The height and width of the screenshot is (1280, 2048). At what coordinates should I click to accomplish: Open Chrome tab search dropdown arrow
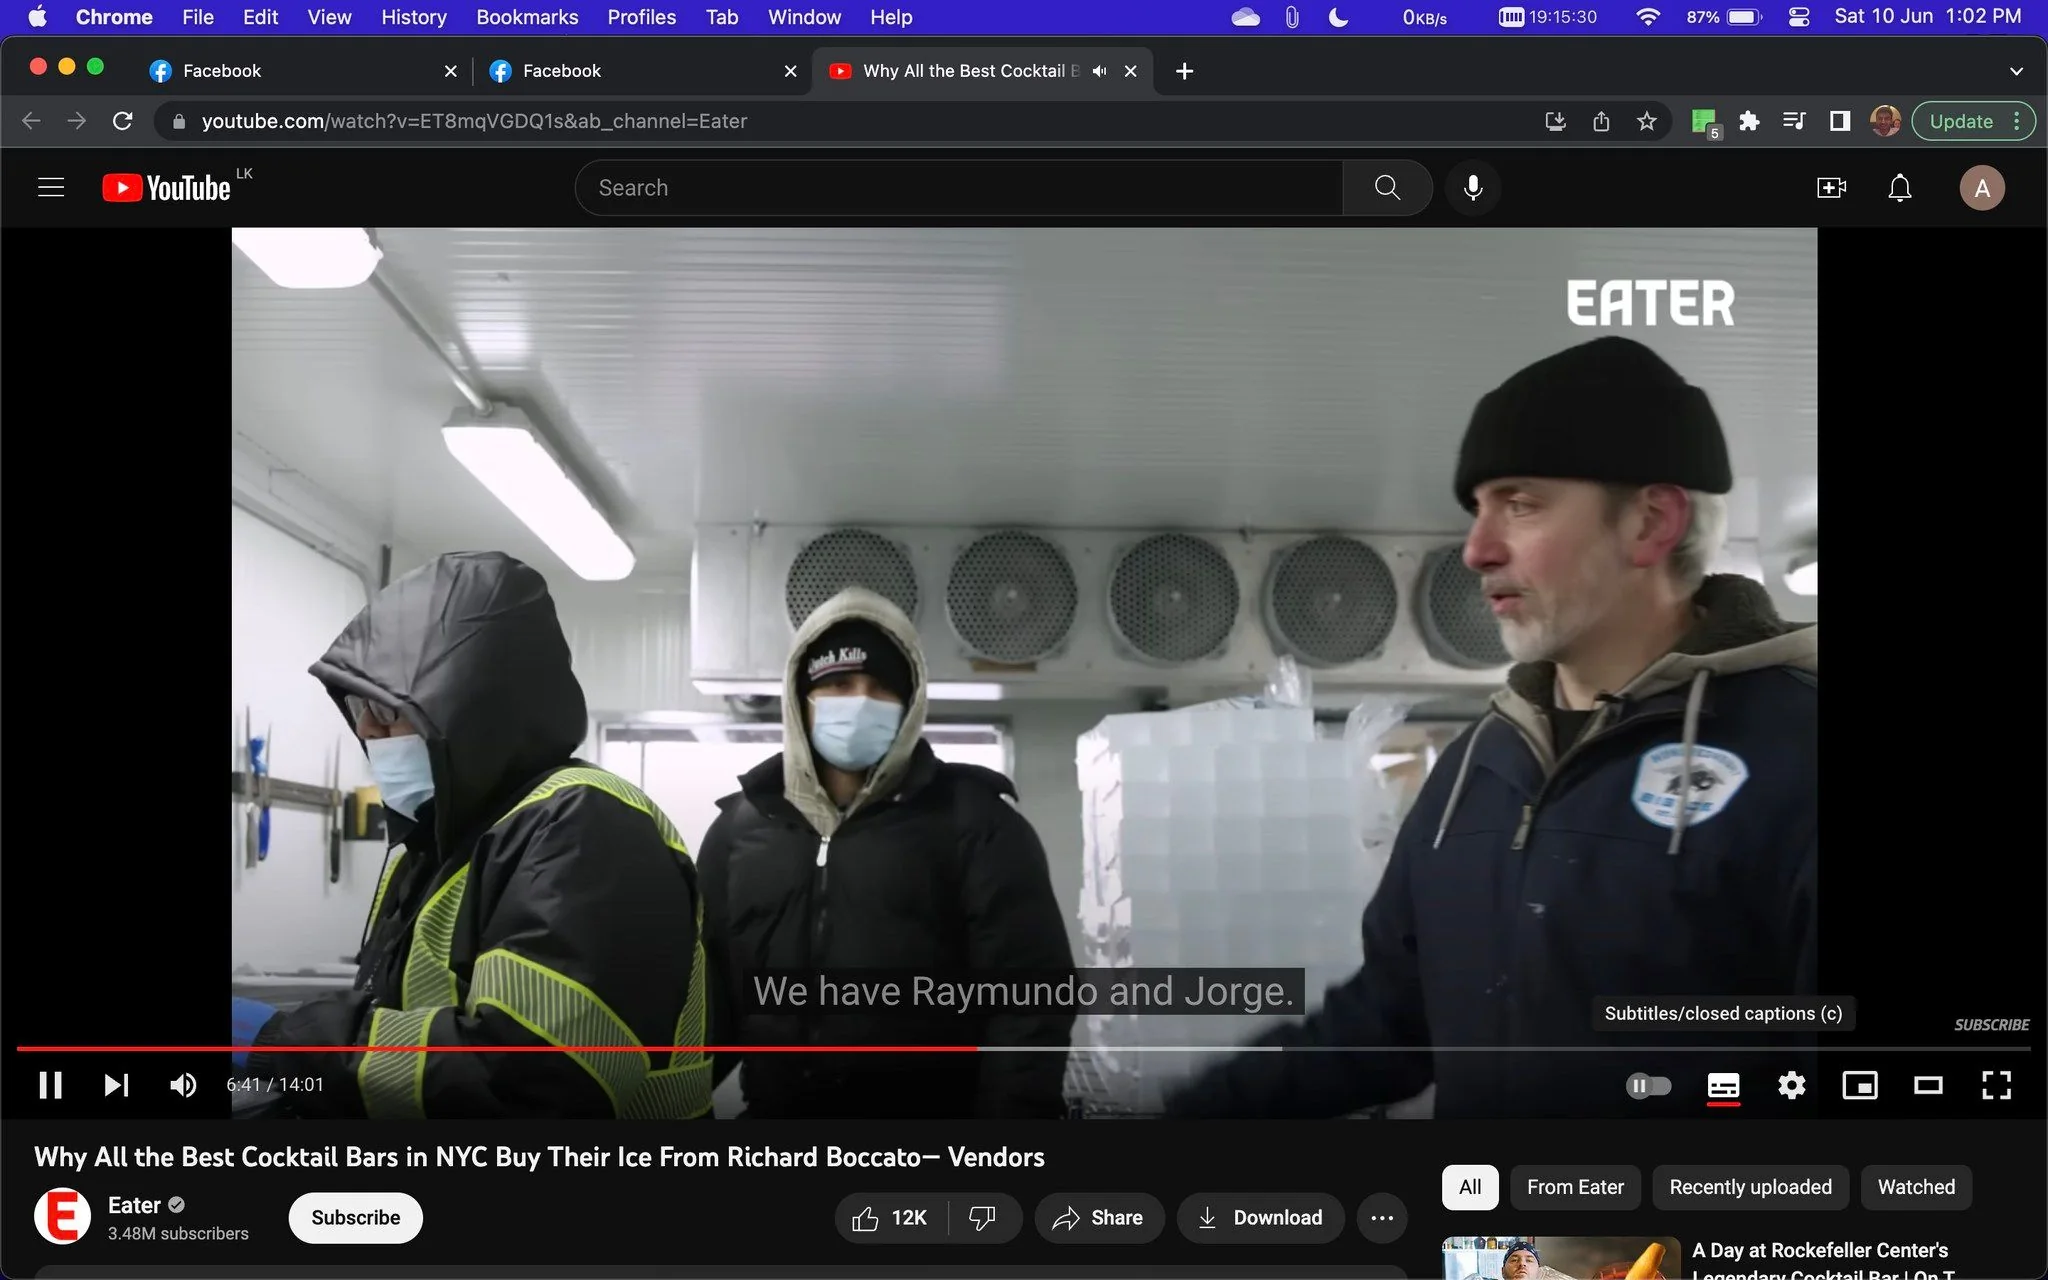pyautogui.click(x=2016, y=71)
